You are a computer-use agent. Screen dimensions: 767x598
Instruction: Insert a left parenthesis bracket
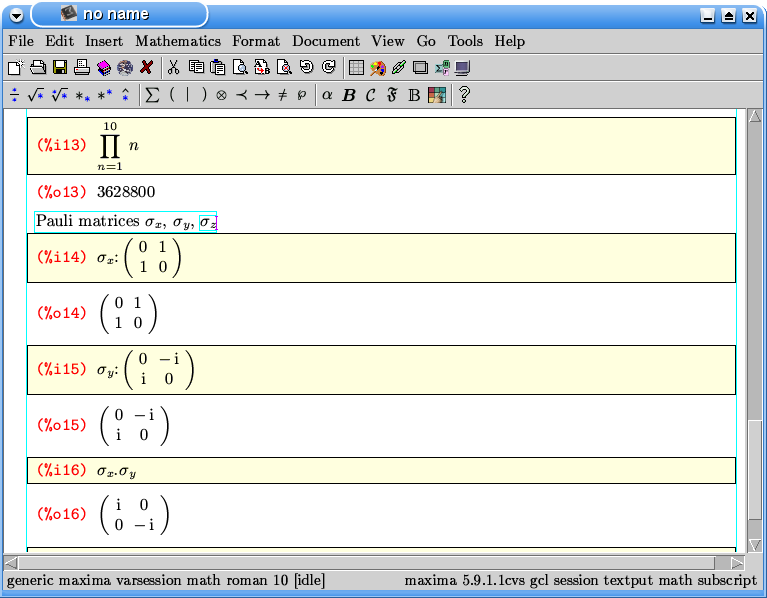point(172,94)
